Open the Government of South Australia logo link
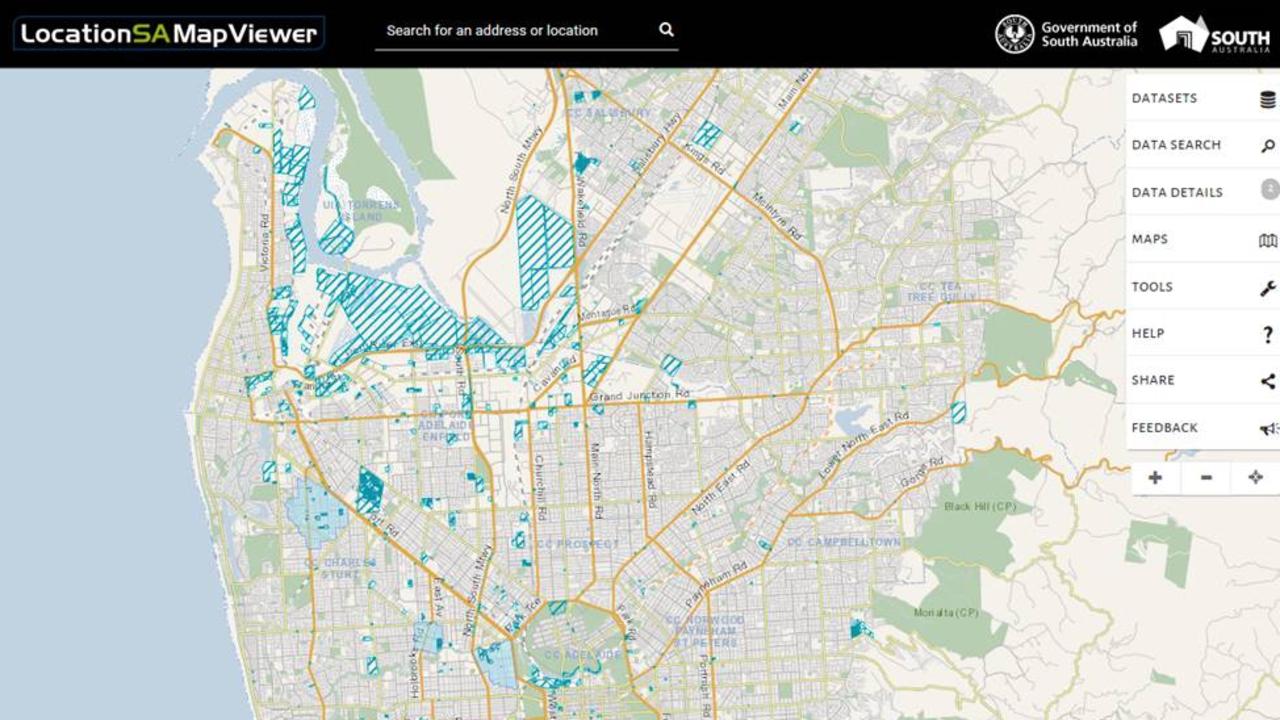 tap(1066, 34)
